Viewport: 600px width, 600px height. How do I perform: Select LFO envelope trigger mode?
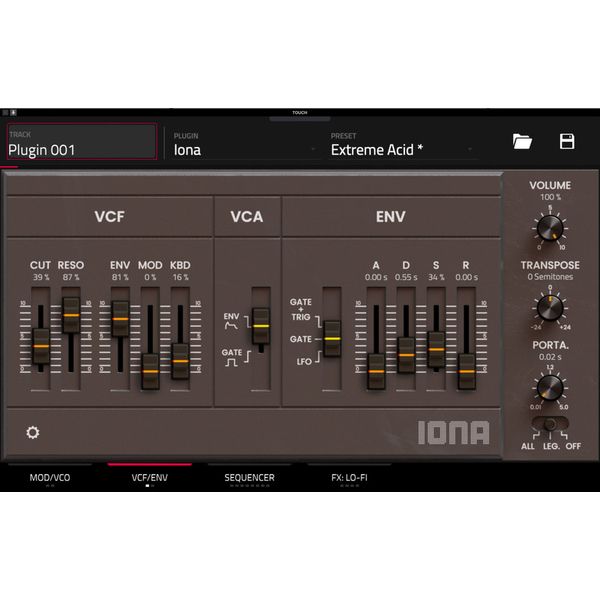(304, 361)
